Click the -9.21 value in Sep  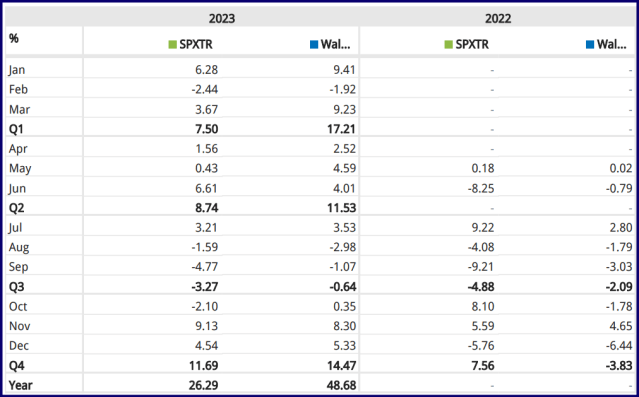coord(481,267)
